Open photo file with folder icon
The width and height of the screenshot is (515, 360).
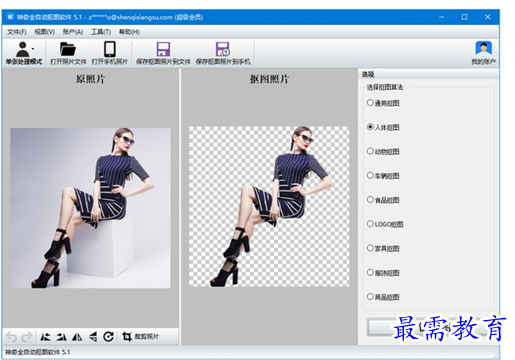click(x=68, y=53)
